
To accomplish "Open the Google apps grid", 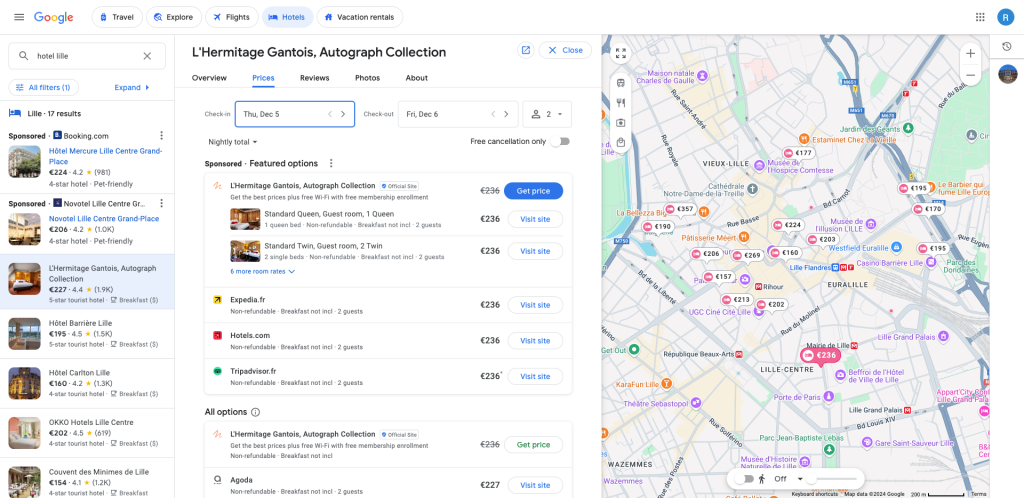I will coord(980,17).
